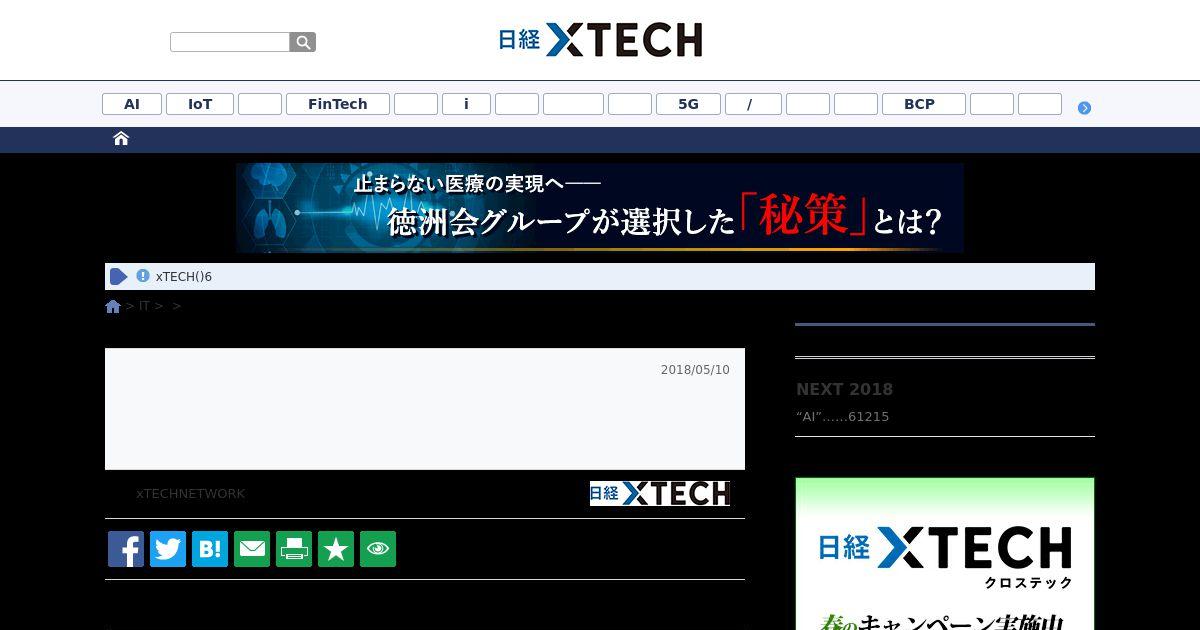Click the green eye watch icon
This screenshot has height=630, width=1200.
click(x=378, y=549)
